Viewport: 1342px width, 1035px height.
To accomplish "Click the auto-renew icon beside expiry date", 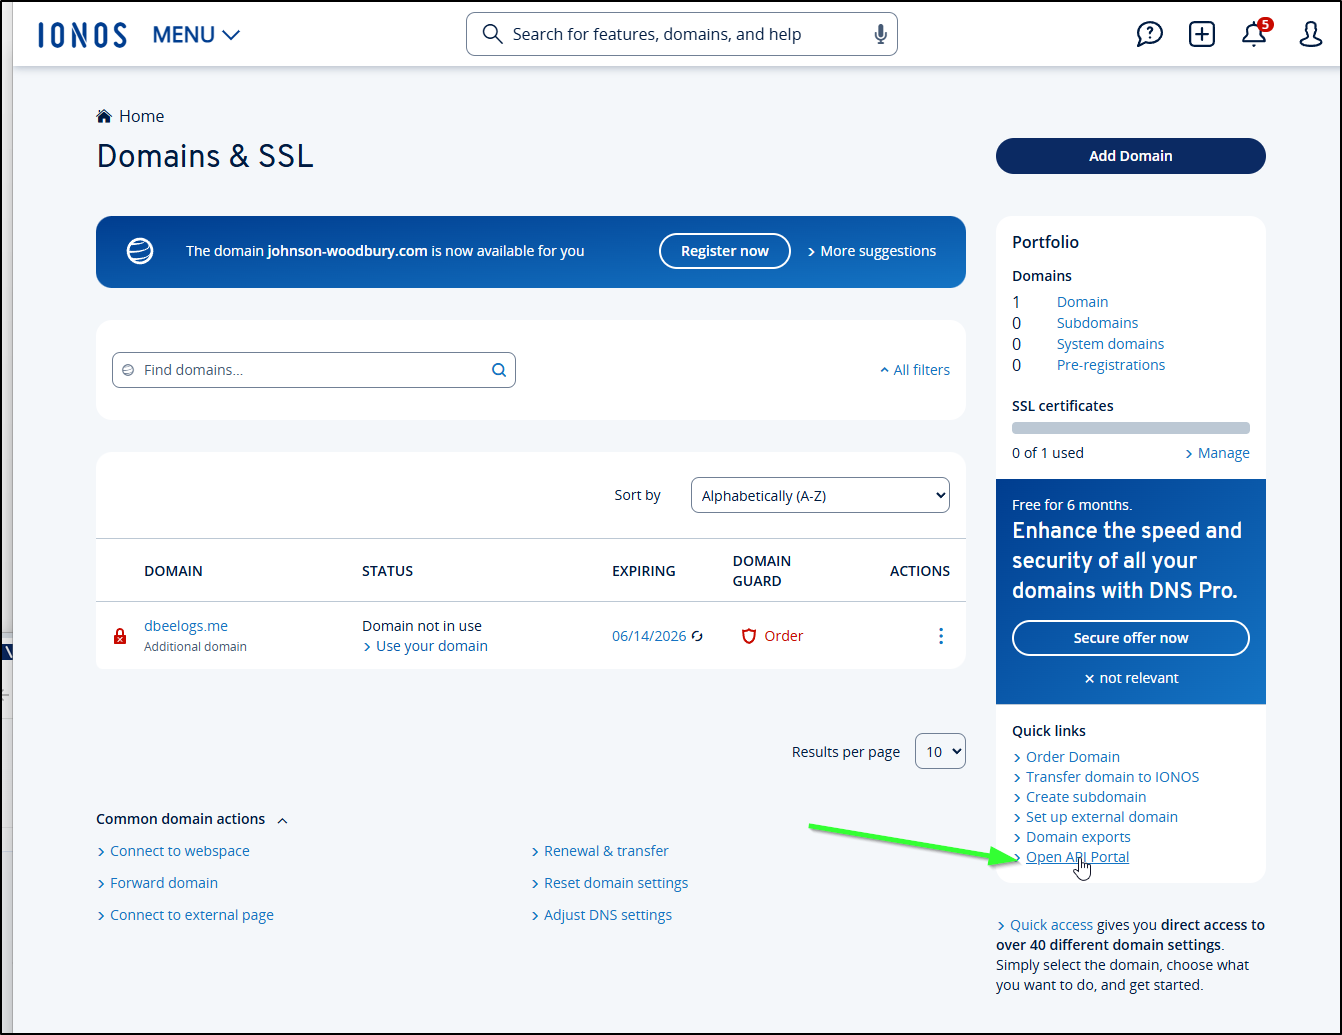I will pyautogui.click(x=698, y=636).
